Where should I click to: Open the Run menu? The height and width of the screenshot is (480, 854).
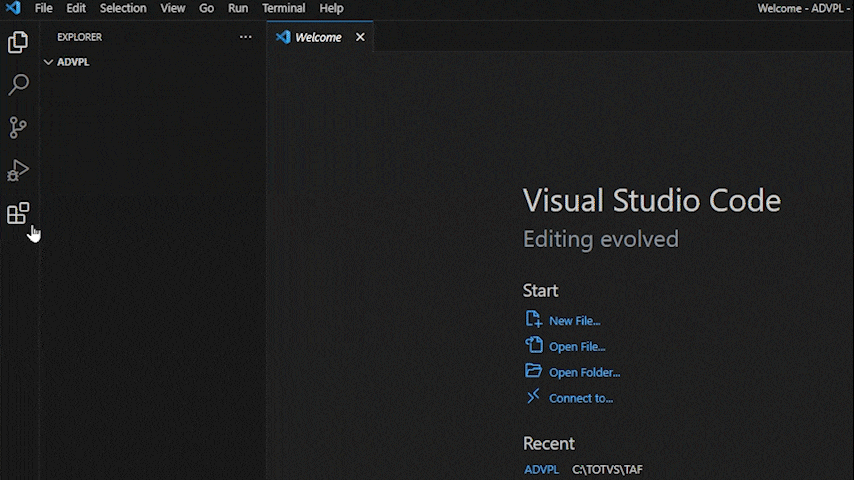click(238, 8)
